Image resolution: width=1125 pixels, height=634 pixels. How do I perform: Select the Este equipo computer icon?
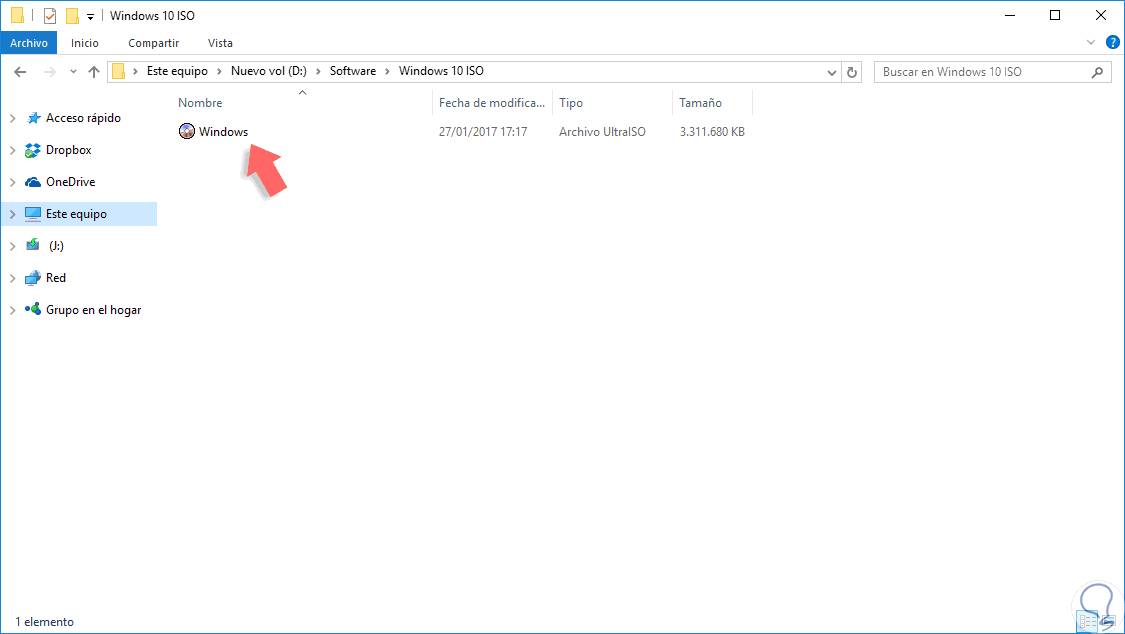[x=33, y=214]
